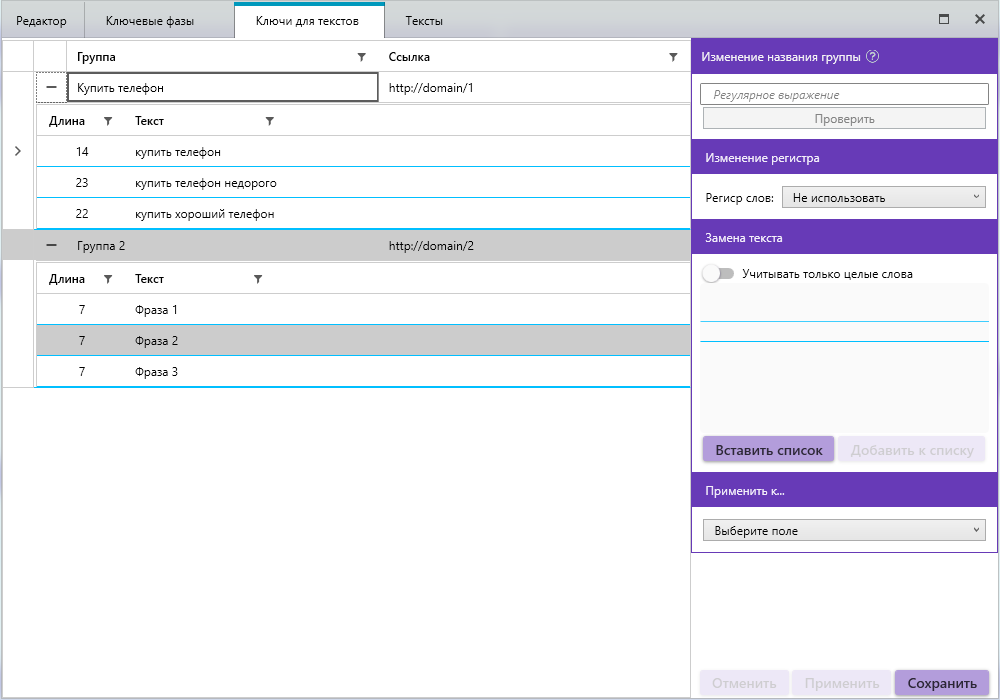Filter Текст column in Купить телефон group
Viewport: 1000px width, 700px height.
[x=269, y=121]
